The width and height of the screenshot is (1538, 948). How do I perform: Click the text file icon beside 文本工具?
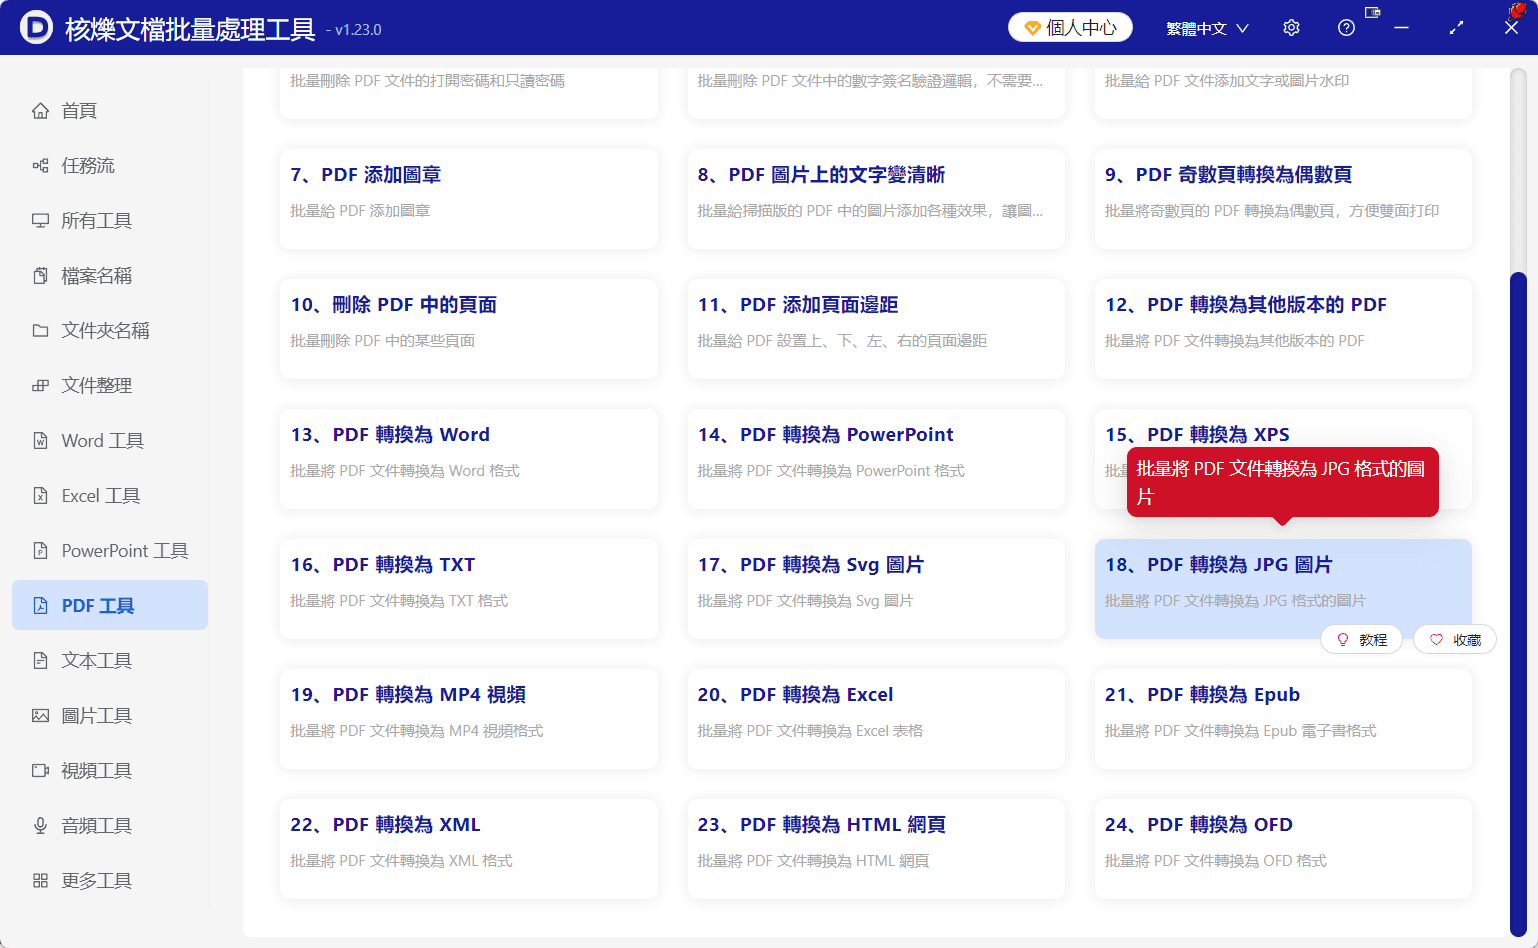(40, 661)
